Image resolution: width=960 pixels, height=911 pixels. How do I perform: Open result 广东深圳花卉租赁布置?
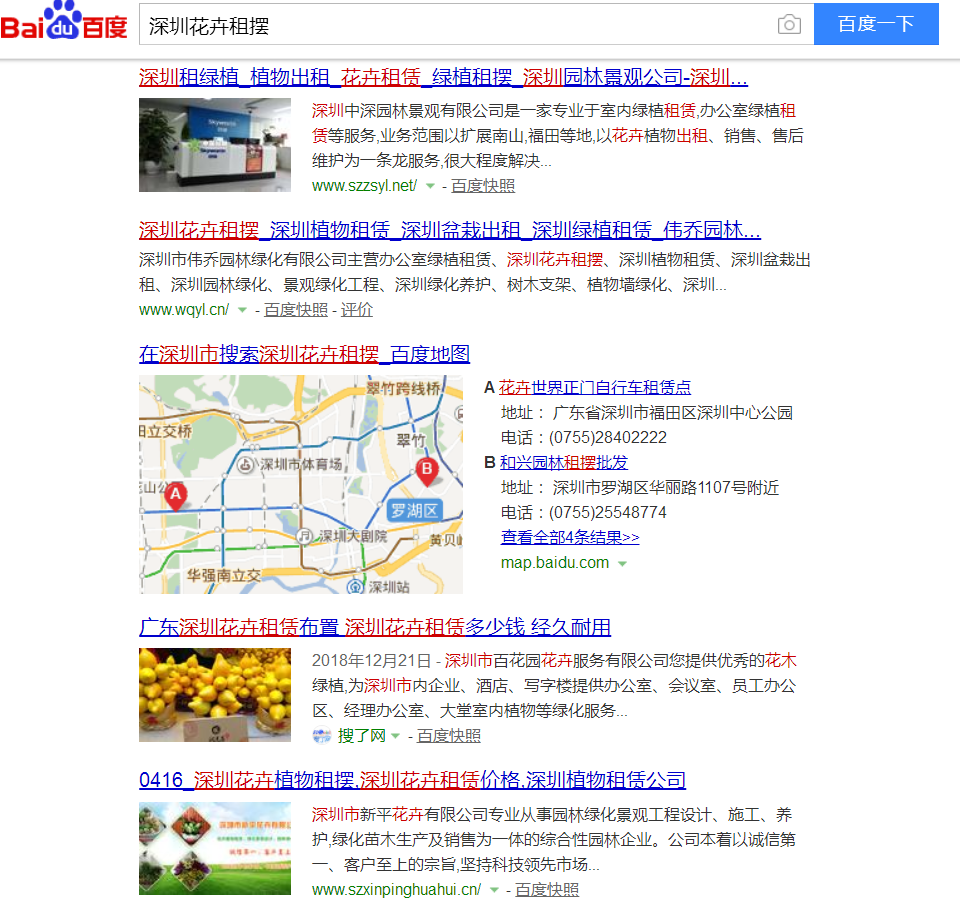pyautogui.click(x=375, y=628)
